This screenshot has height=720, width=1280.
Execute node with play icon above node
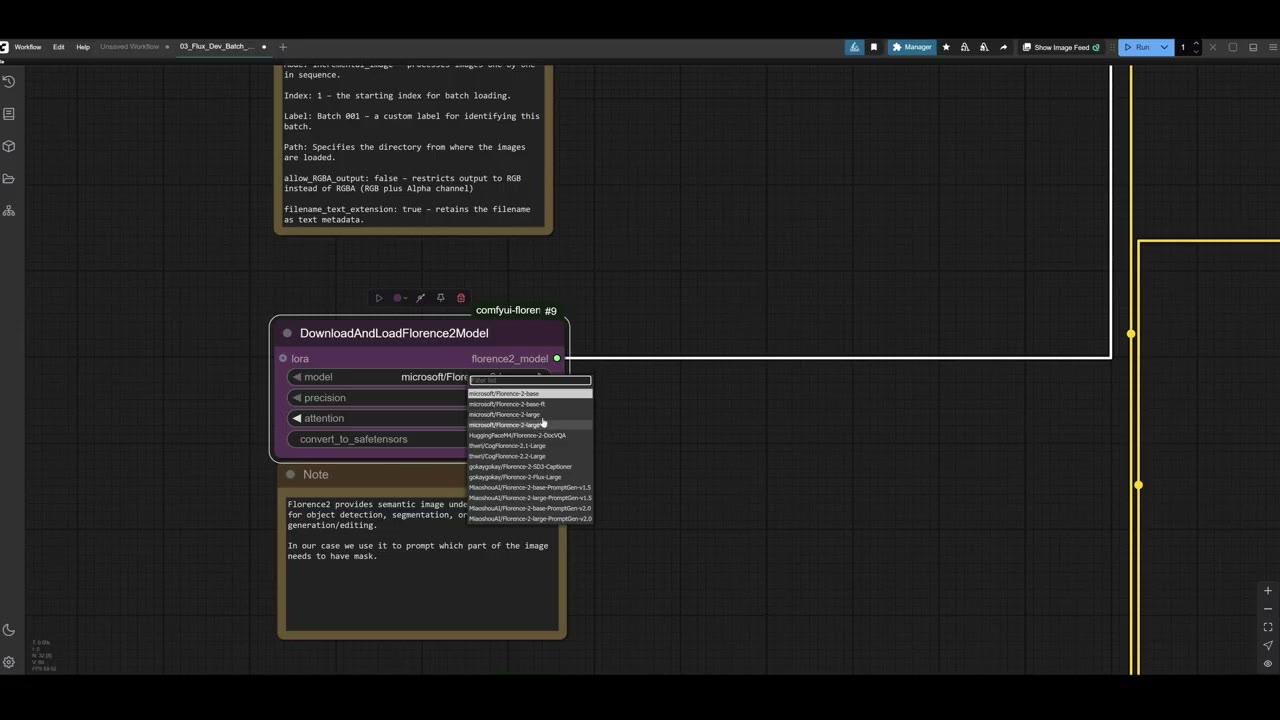[x=378, y=298]
